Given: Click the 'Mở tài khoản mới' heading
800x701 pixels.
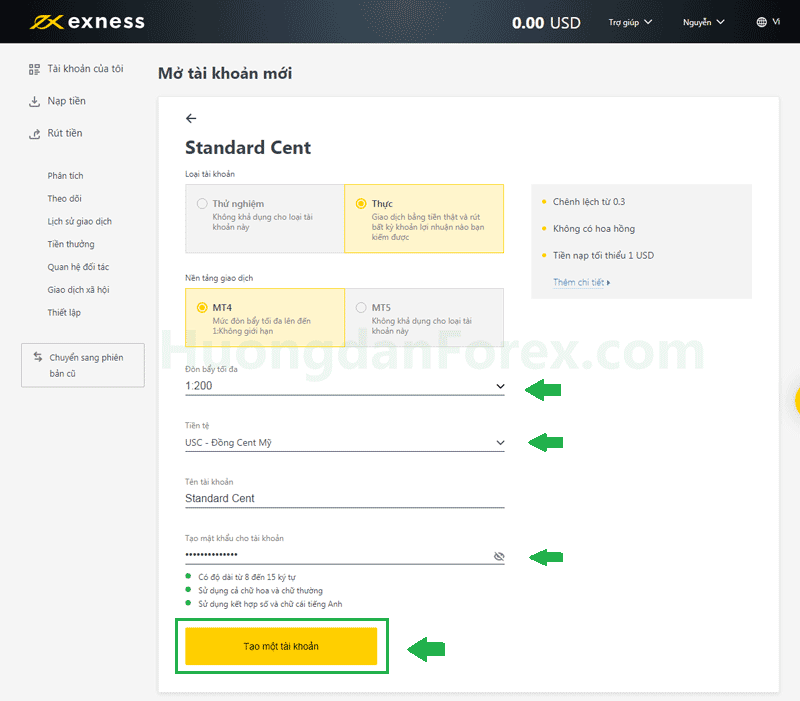Looking at the screenshot, I should coord(225,73).
